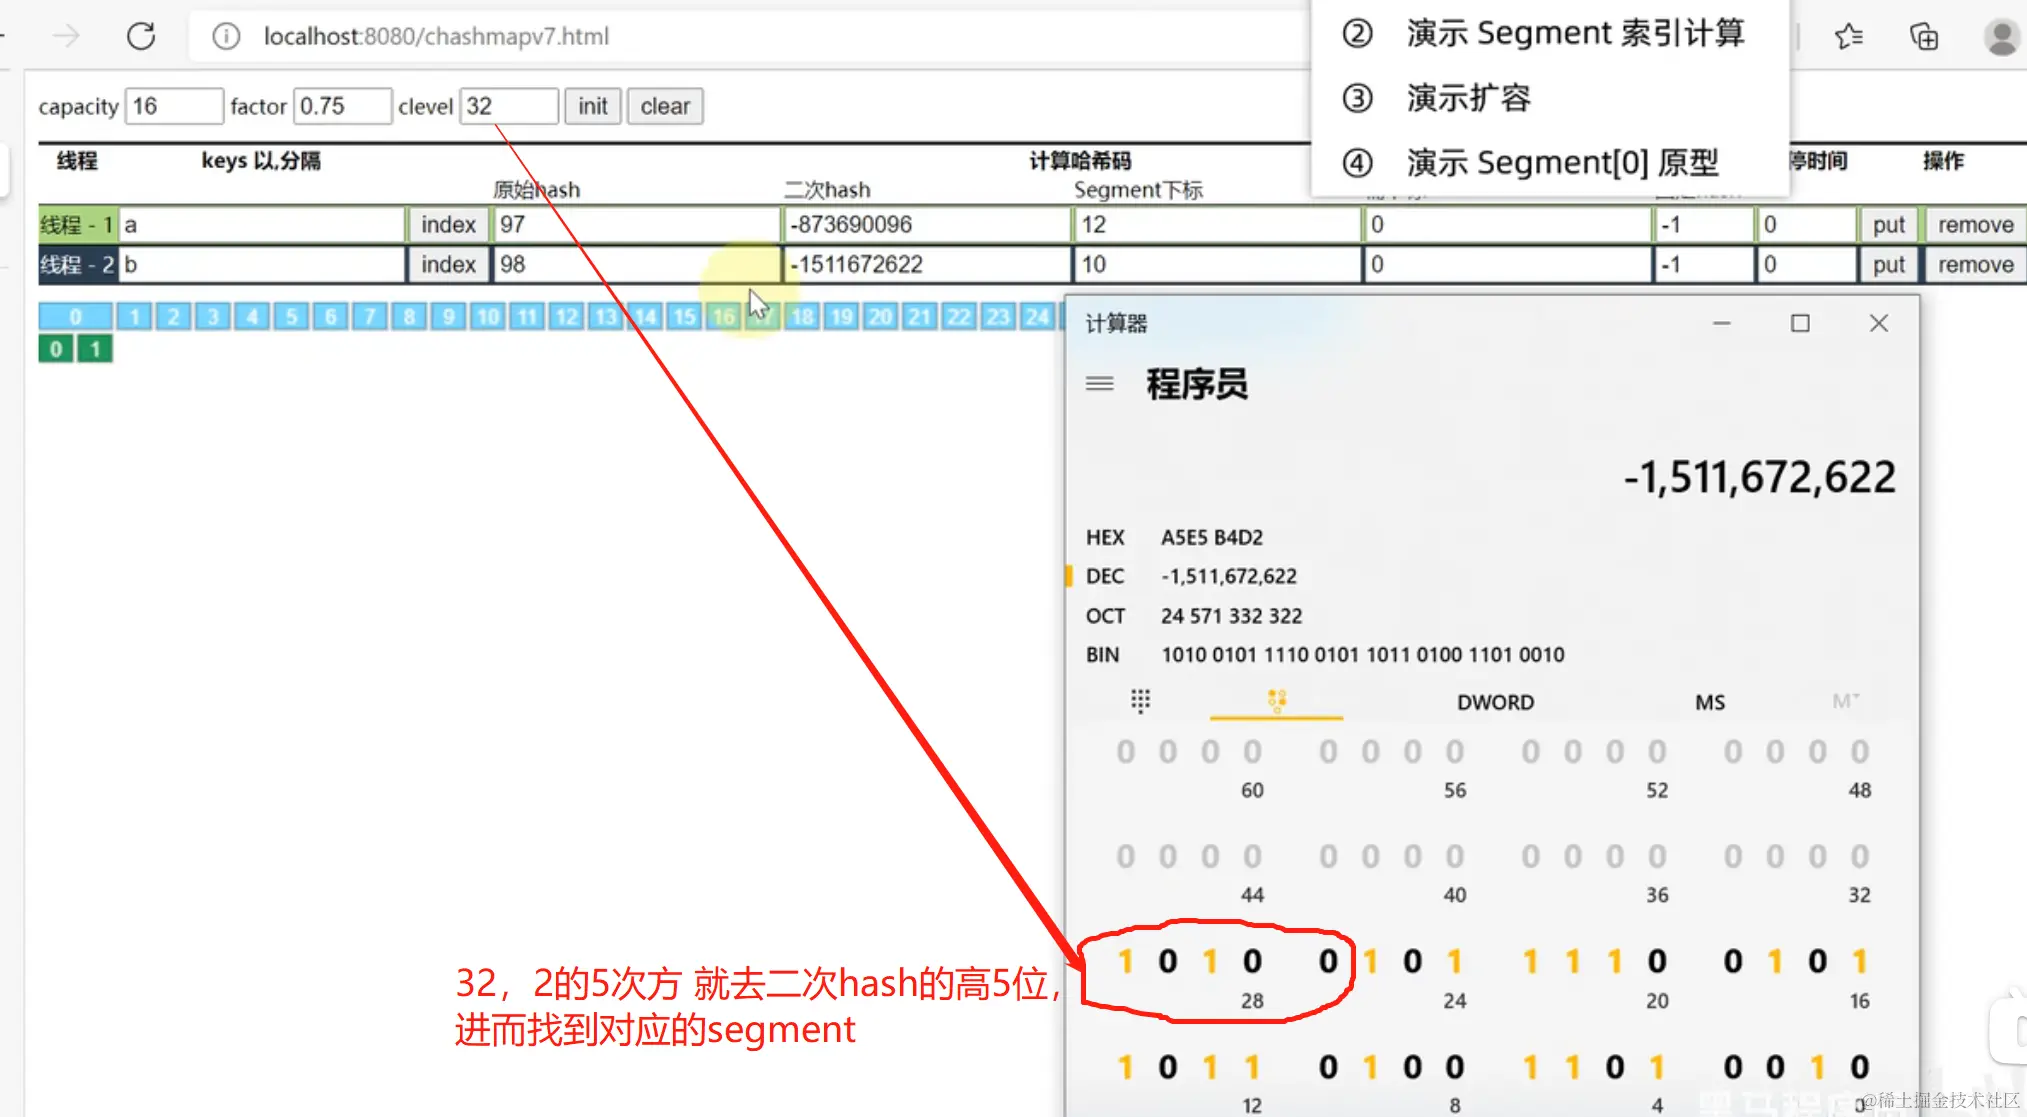The image size is (2027, 1117).
Task: Click the clevel input field showing 32
Action: click(508, 106)
